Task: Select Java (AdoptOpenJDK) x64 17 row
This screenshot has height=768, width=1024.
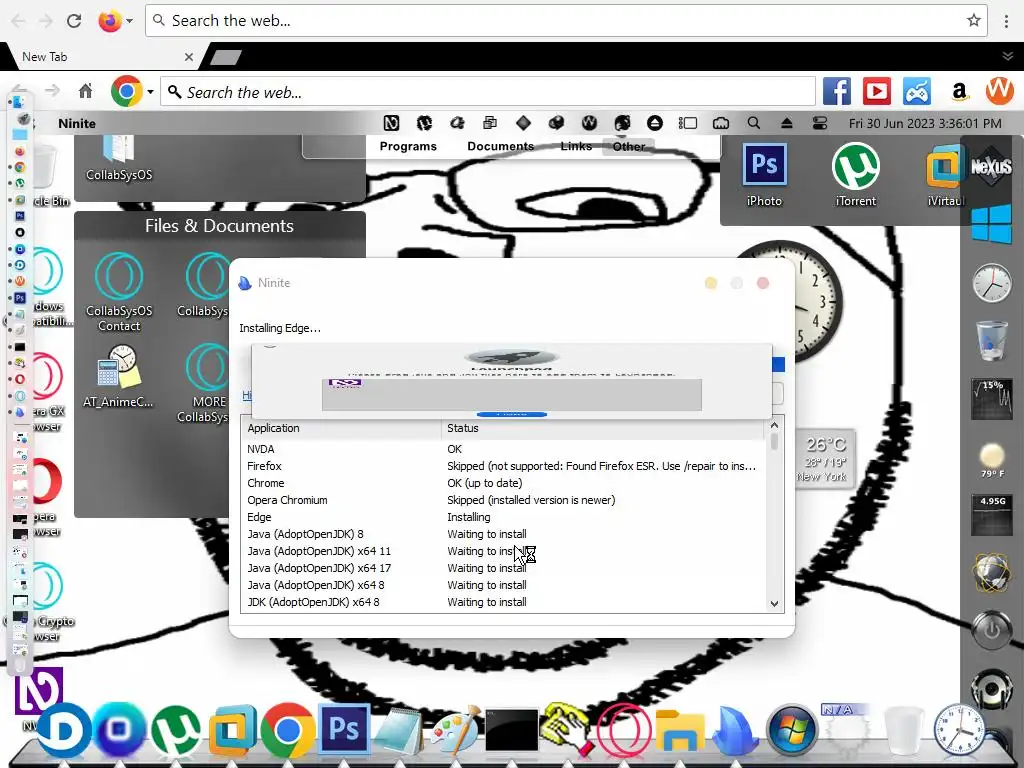Action: point(504,568)
